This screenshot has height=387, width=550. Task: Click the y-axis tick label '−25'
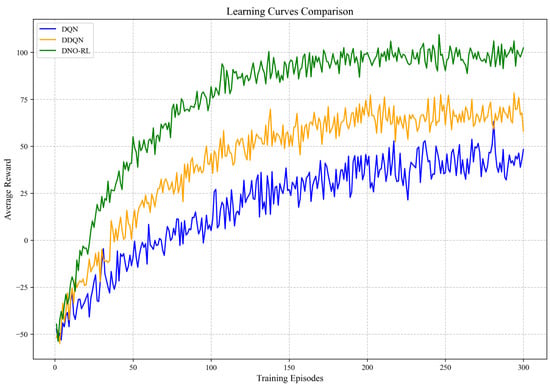(x=23, y=288)
